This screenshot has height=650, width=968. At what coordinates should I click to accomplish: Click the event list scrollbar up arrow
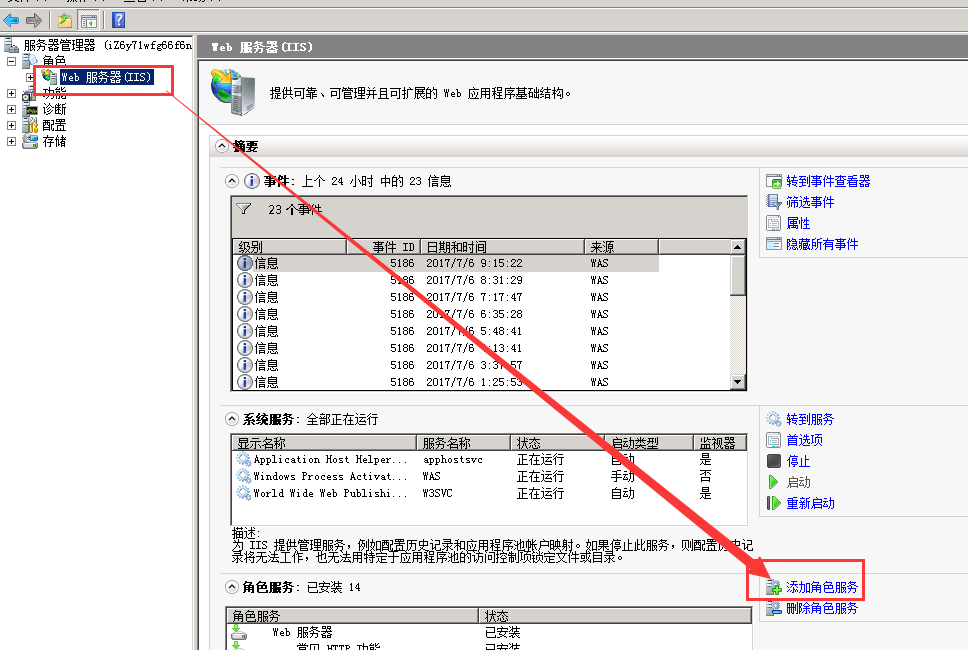click(737, 247)
